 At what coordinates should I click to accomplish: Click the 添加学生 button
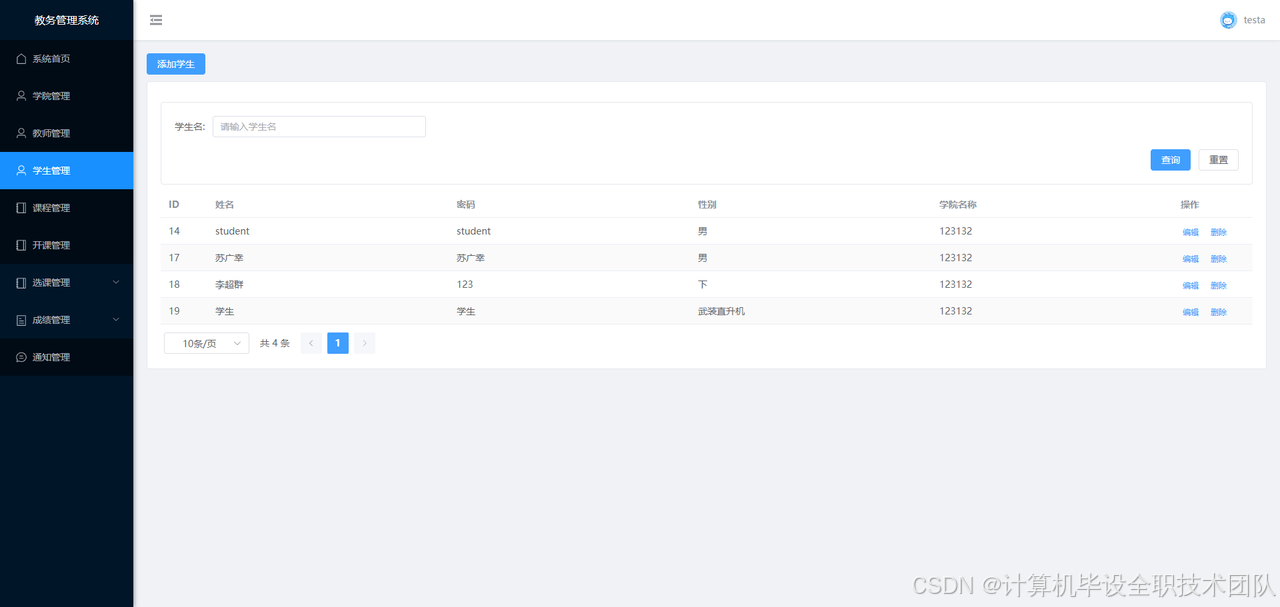176,64
